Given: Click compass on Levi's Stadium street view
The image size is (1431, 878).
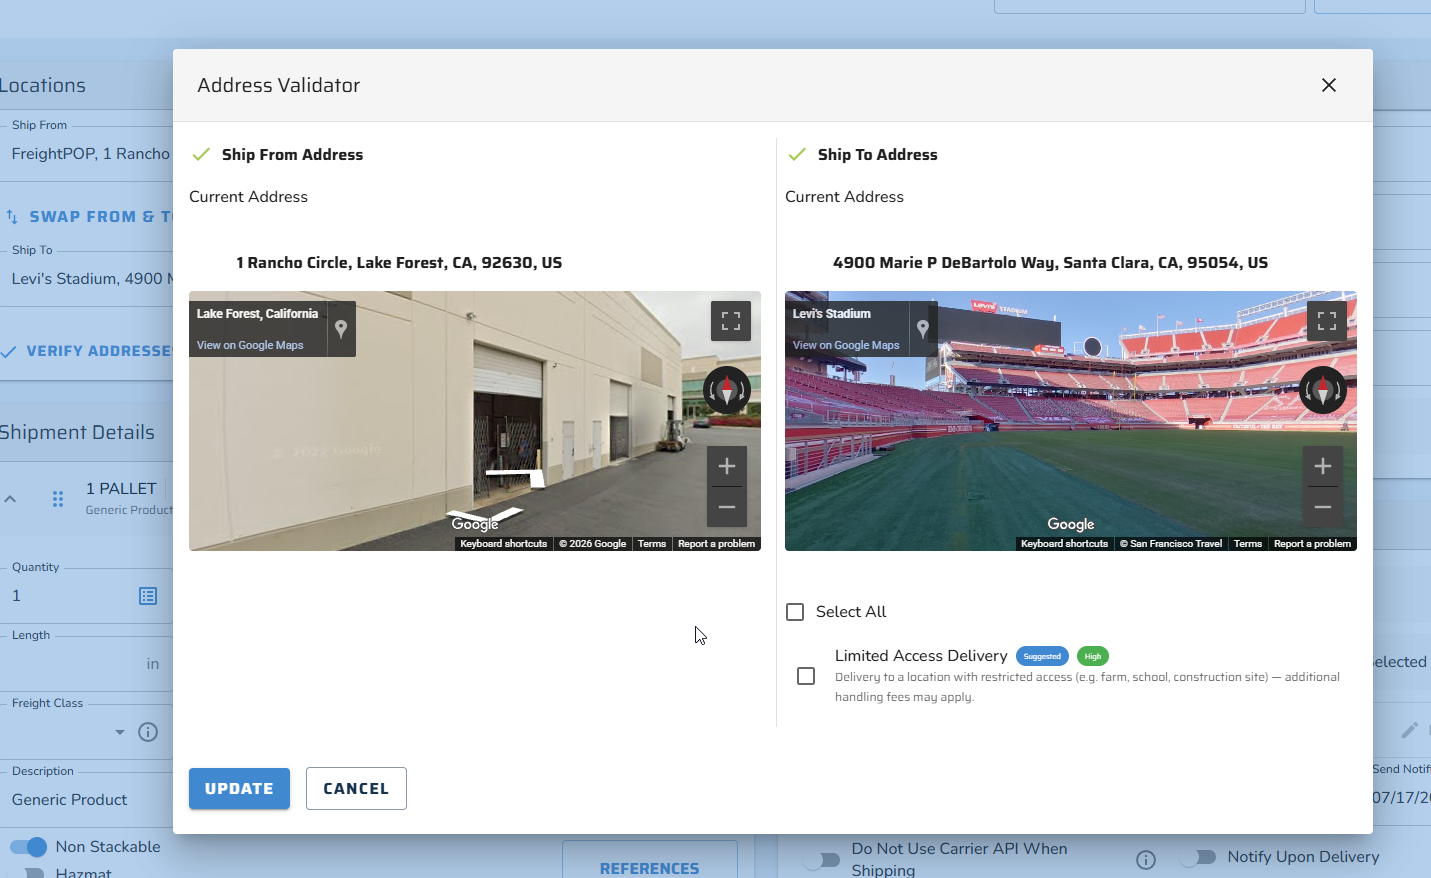Looking at the screenshot, I should click(x=1323, y=390).
